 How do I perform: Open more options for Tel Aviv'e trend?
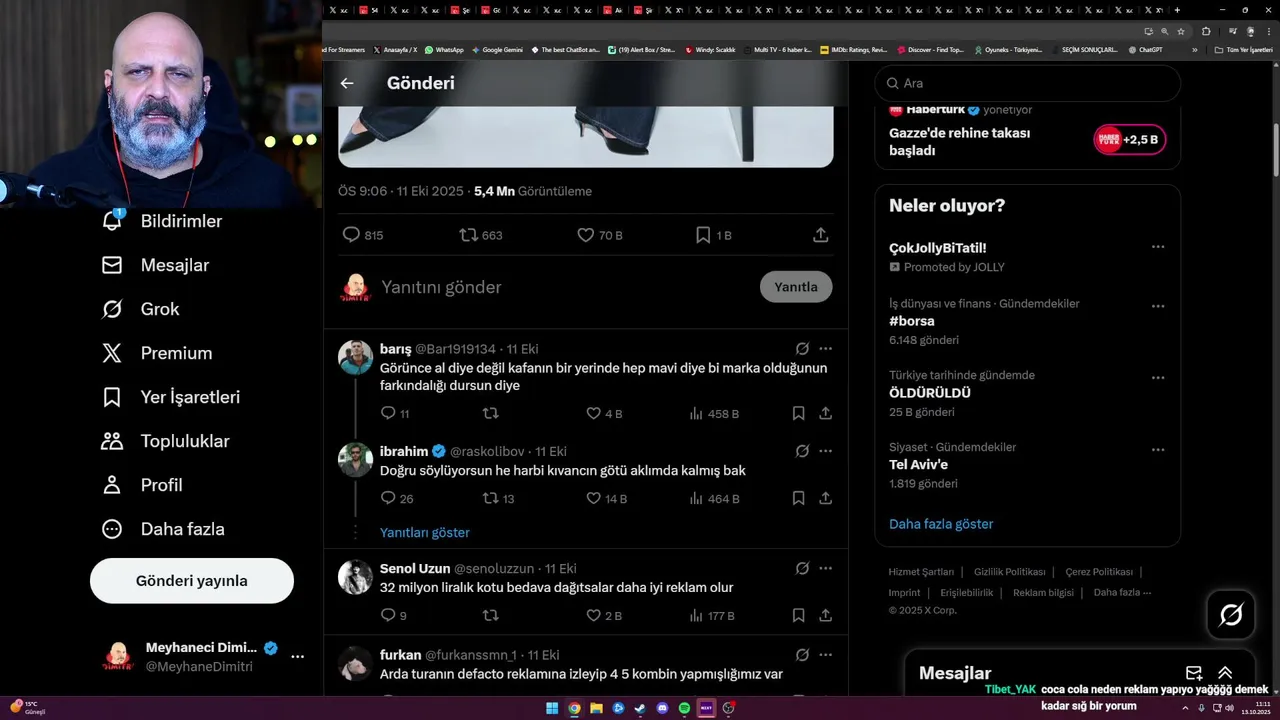point(1158,450)
